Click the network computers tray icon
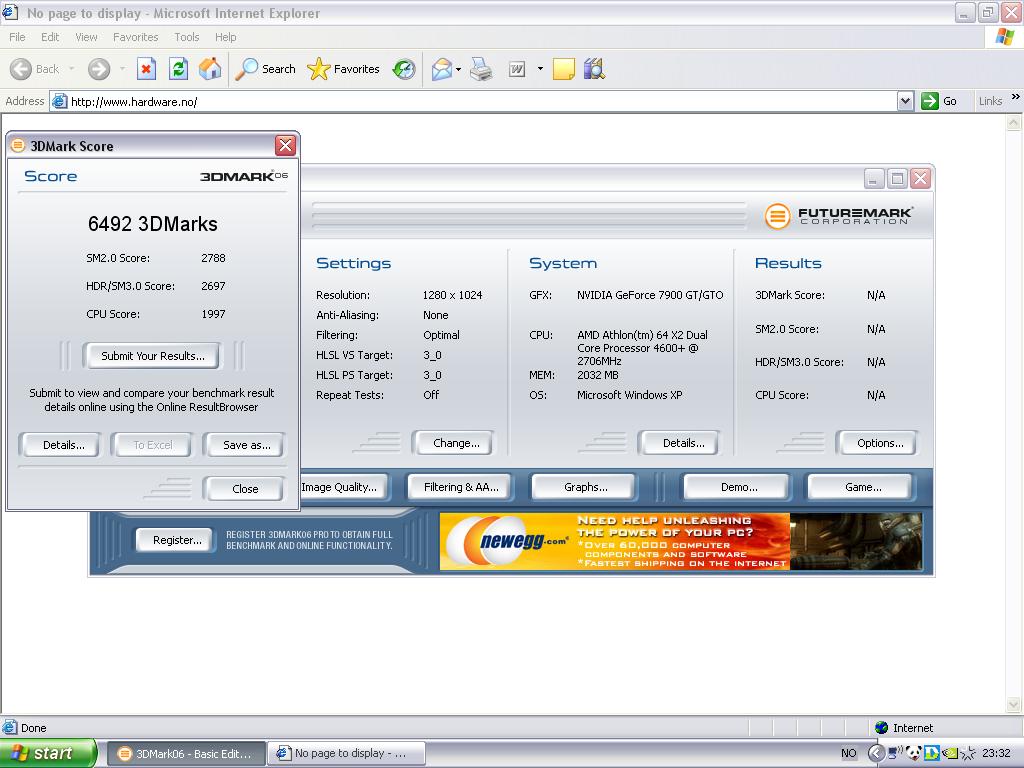The image size is (1024, 768). tap(895, 753)
